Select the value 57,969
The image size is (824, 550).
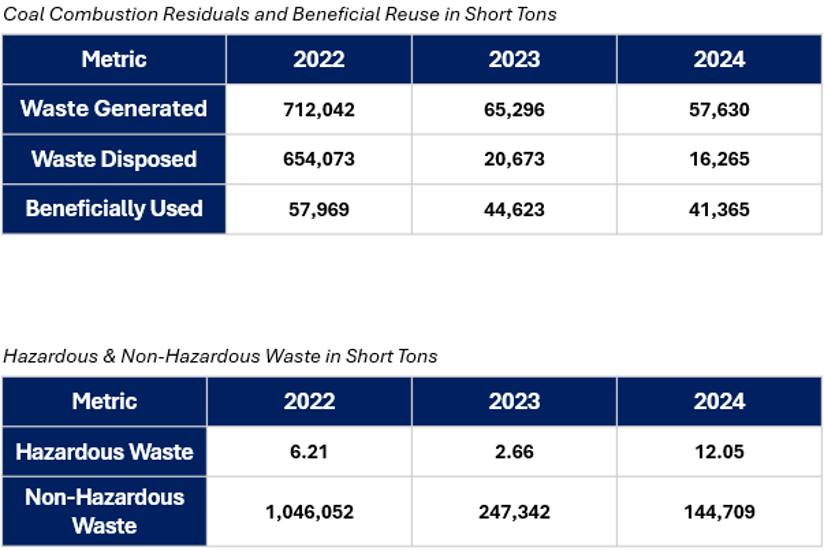[x=319, y=209]
